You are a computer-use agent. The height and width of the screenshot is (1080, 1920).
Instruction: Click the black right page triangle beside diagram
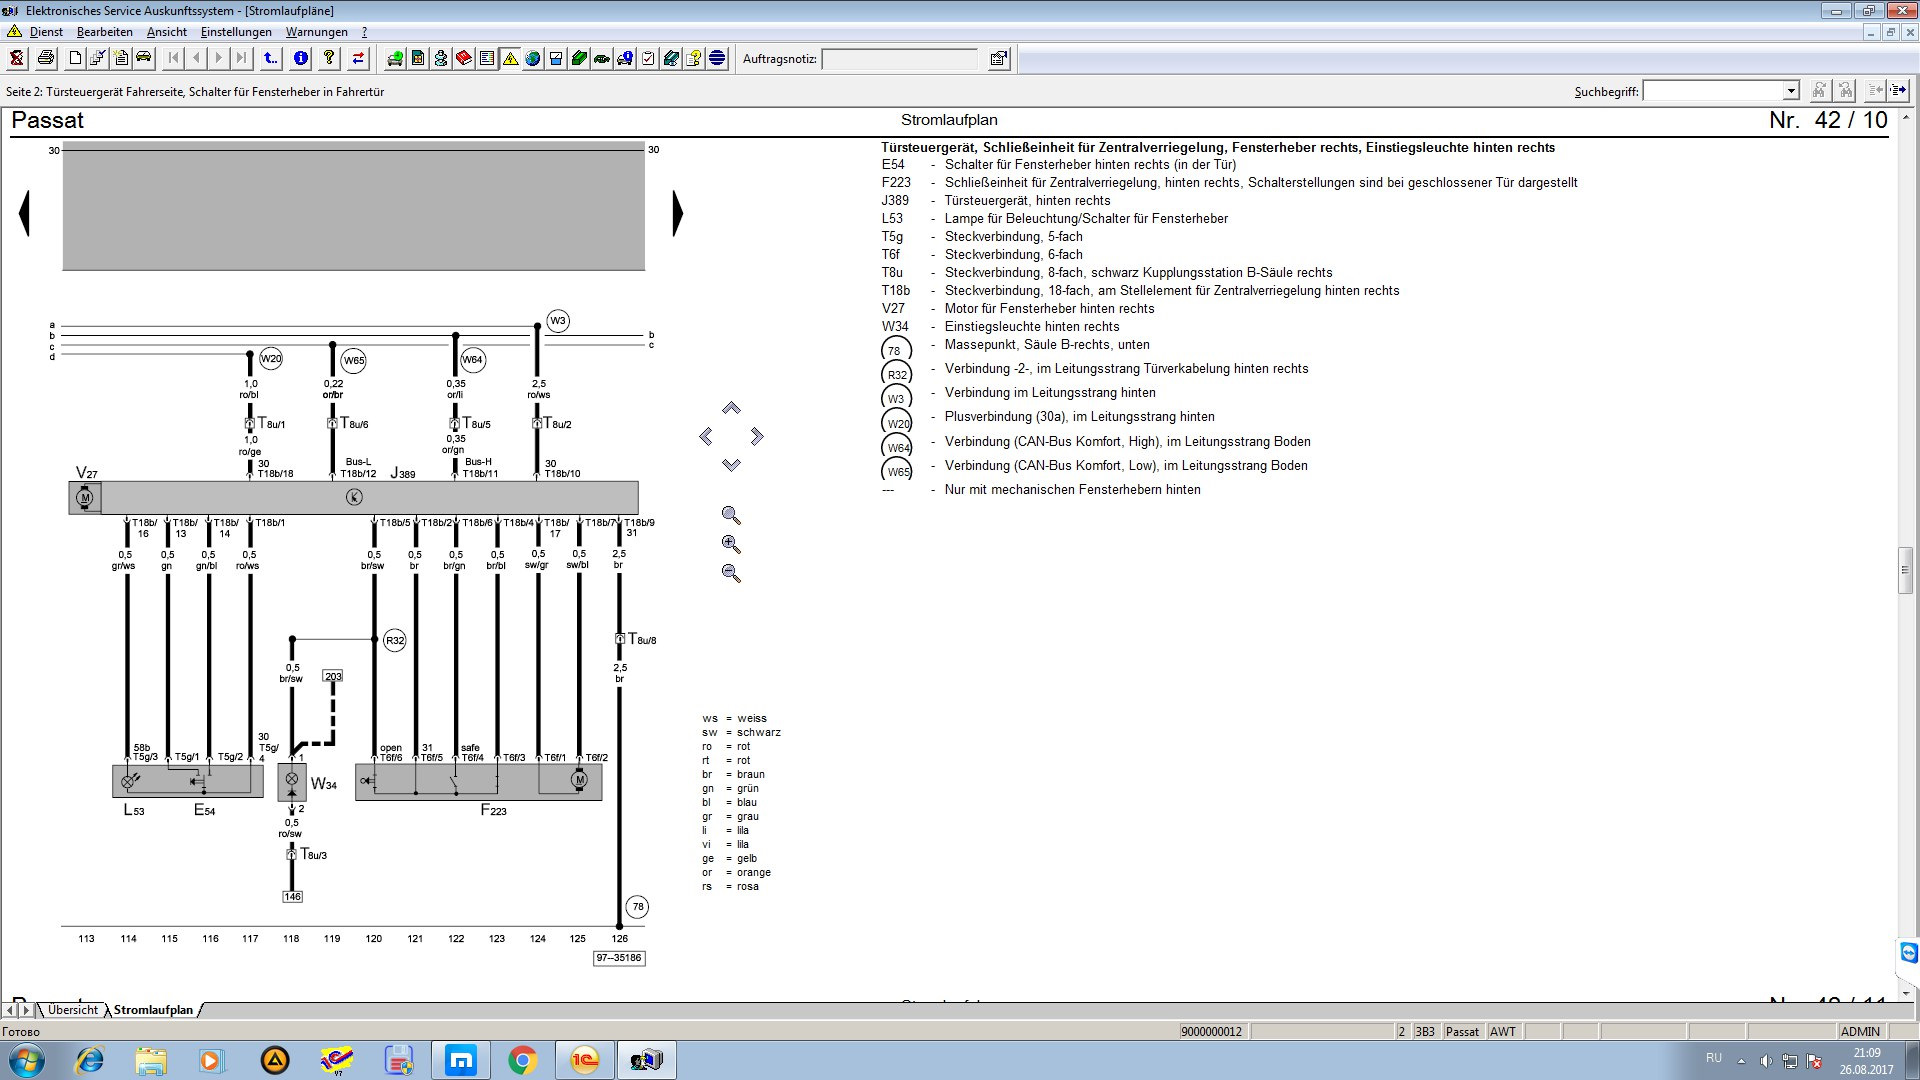tap(677, 213)
